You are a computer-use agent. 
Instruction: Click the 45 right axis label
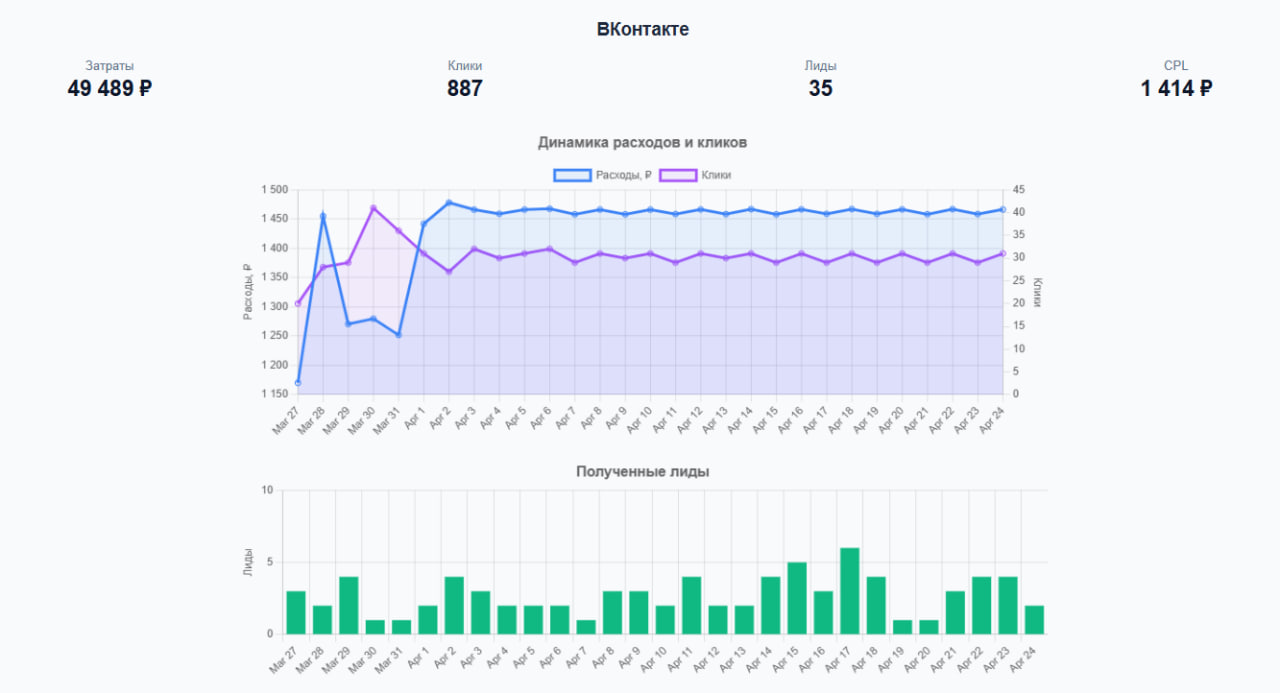1019,190
